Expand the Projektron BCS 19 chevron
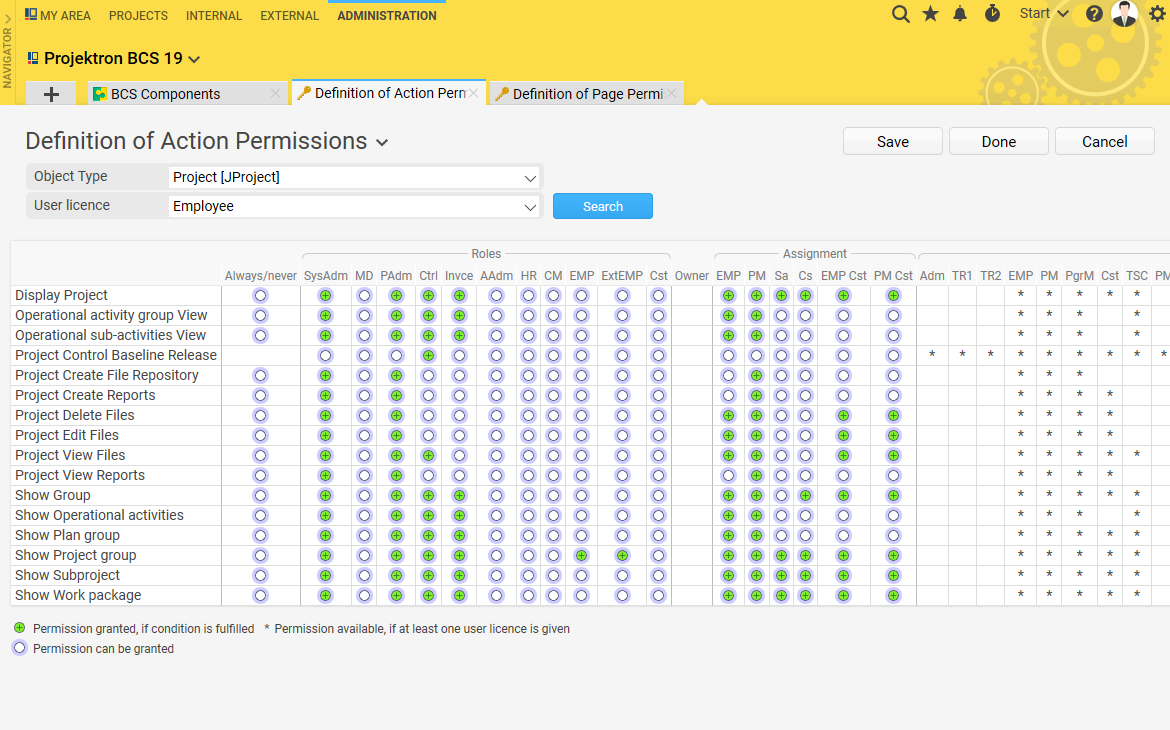Screen dimensions: 1170x730 coord(195,58)
